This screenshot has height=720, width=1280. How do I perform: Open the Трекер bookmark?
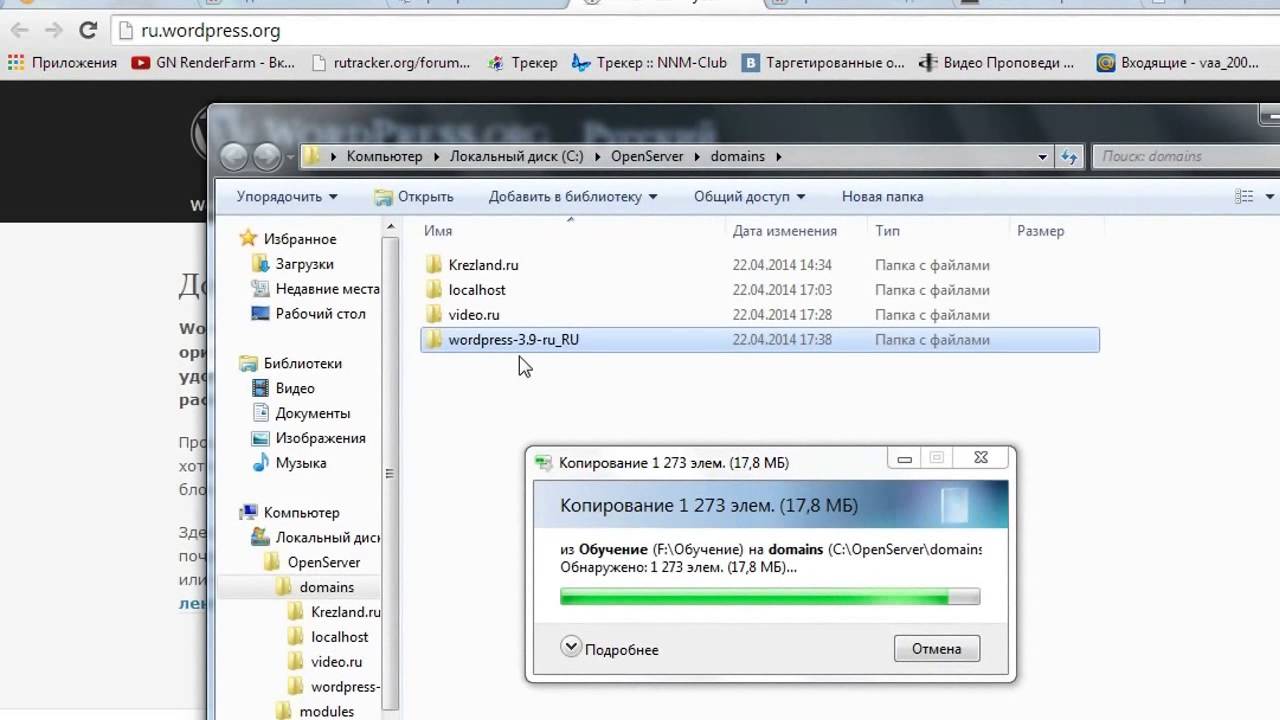pos(522,62)
